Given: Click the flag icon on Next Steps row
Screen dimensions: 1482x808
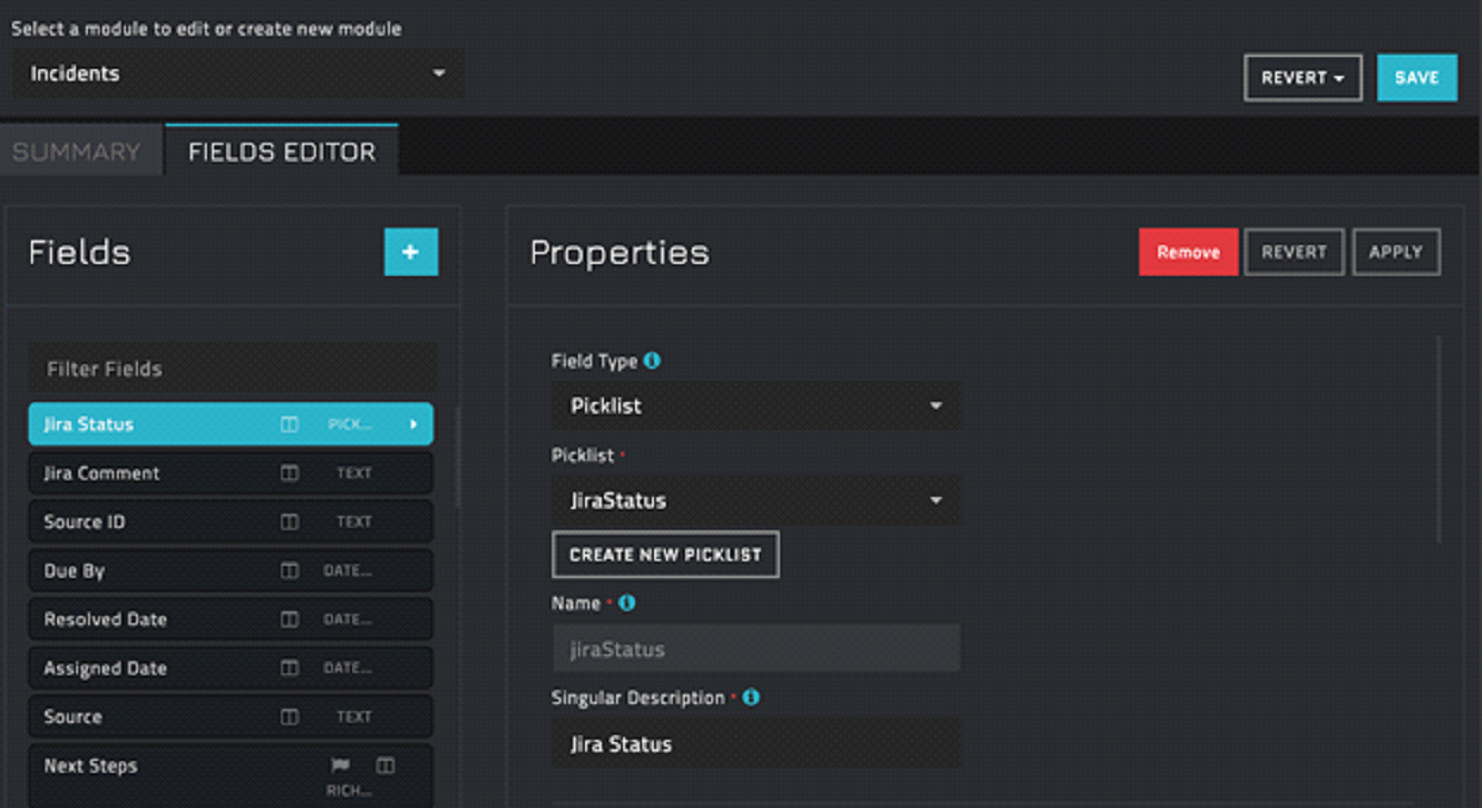Looking at the screenshot, I should (x=340, y=766).
